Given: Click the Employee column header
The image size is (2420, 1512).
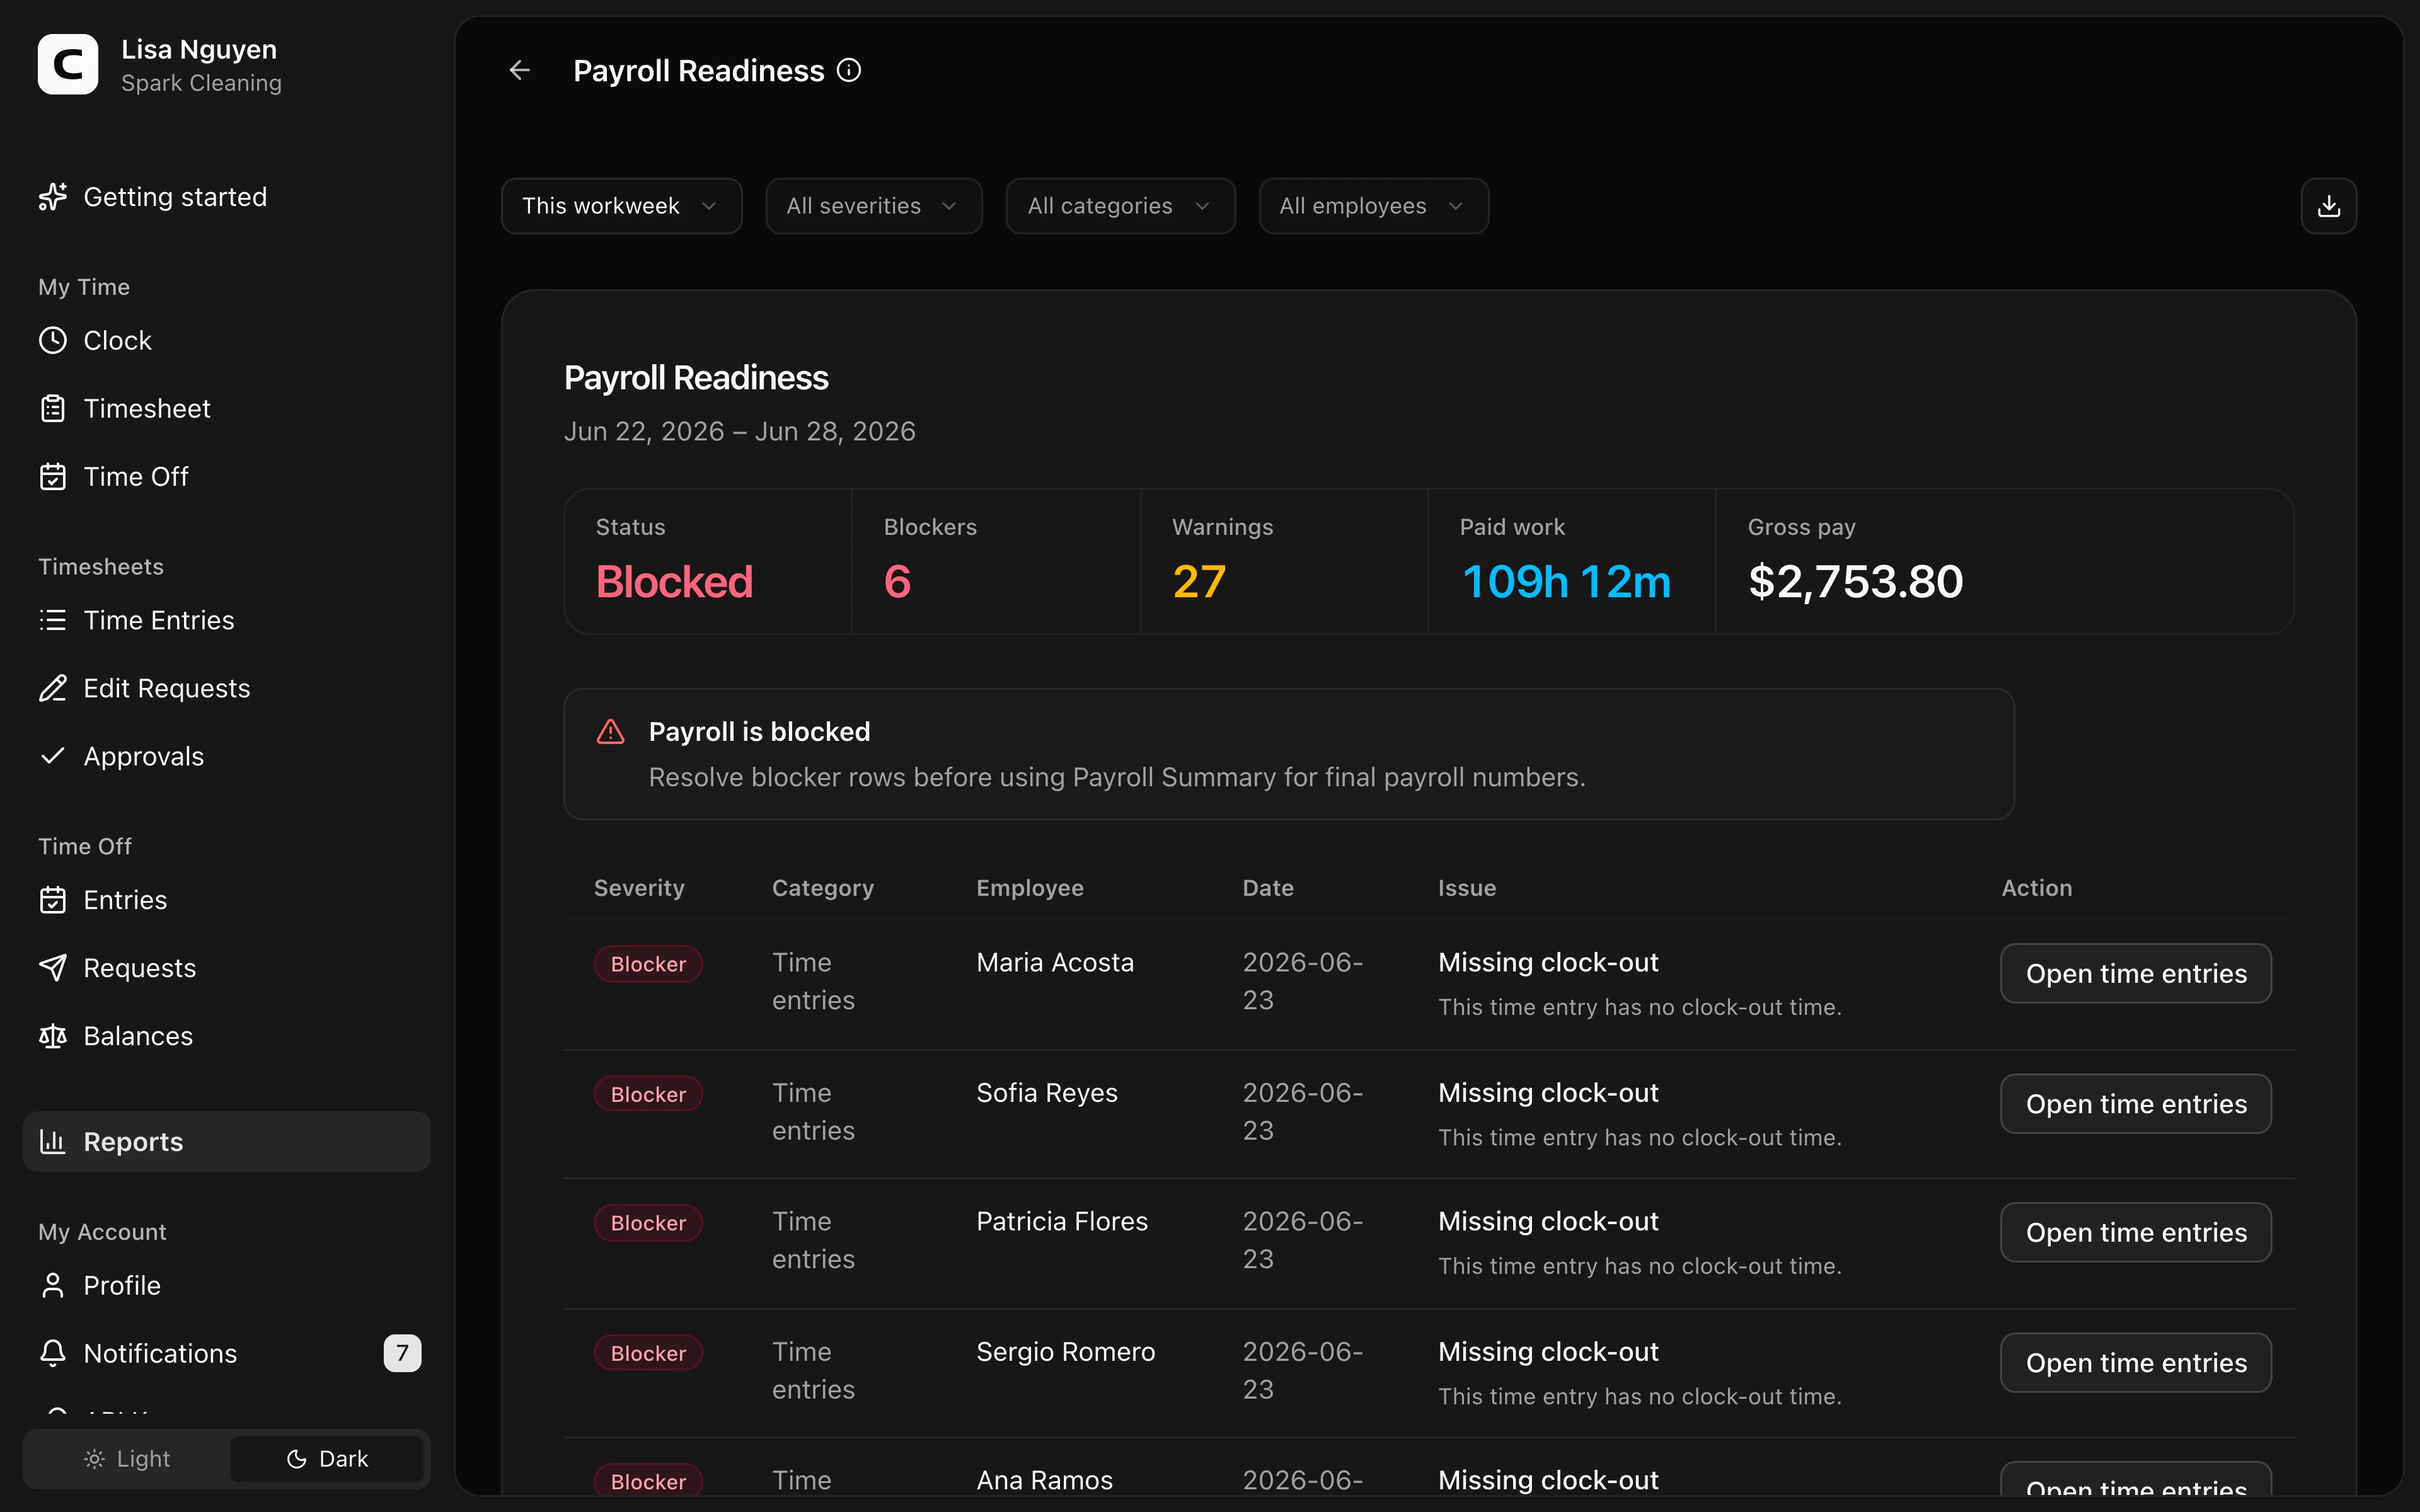Looking at the screenshot, I should 1029,888.
